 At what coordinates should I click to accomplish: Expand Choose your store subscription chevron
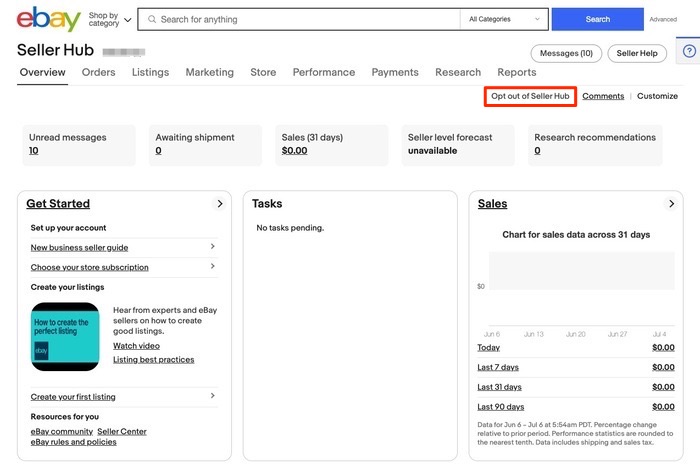pos(213,267)
